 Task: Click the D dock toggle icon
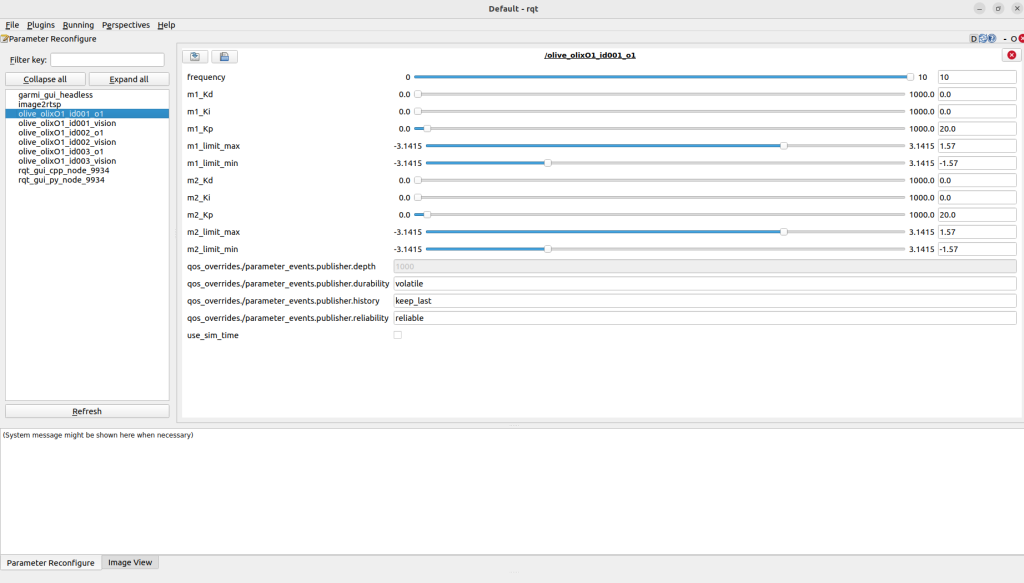974,39
